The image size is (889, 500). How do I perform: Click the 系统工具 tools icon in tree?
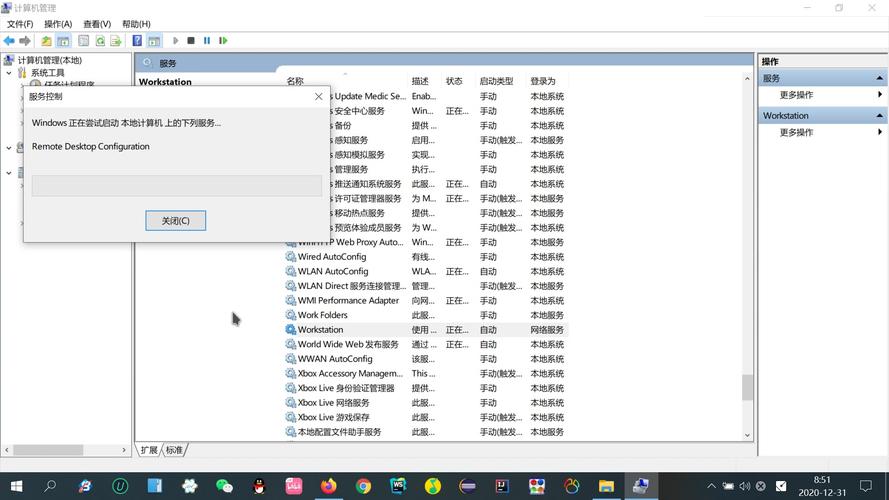[22, 73]
